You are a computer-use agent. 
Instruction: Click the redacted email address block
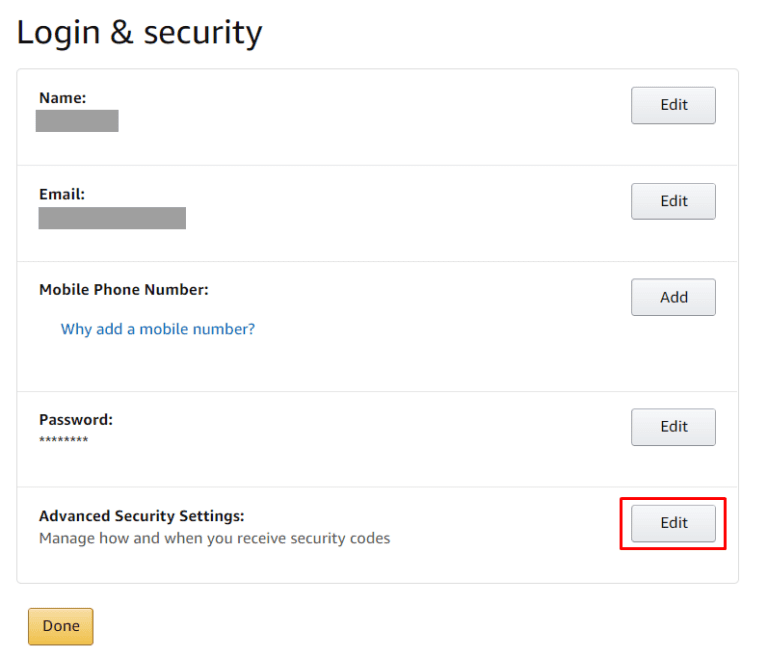(112, 218)
